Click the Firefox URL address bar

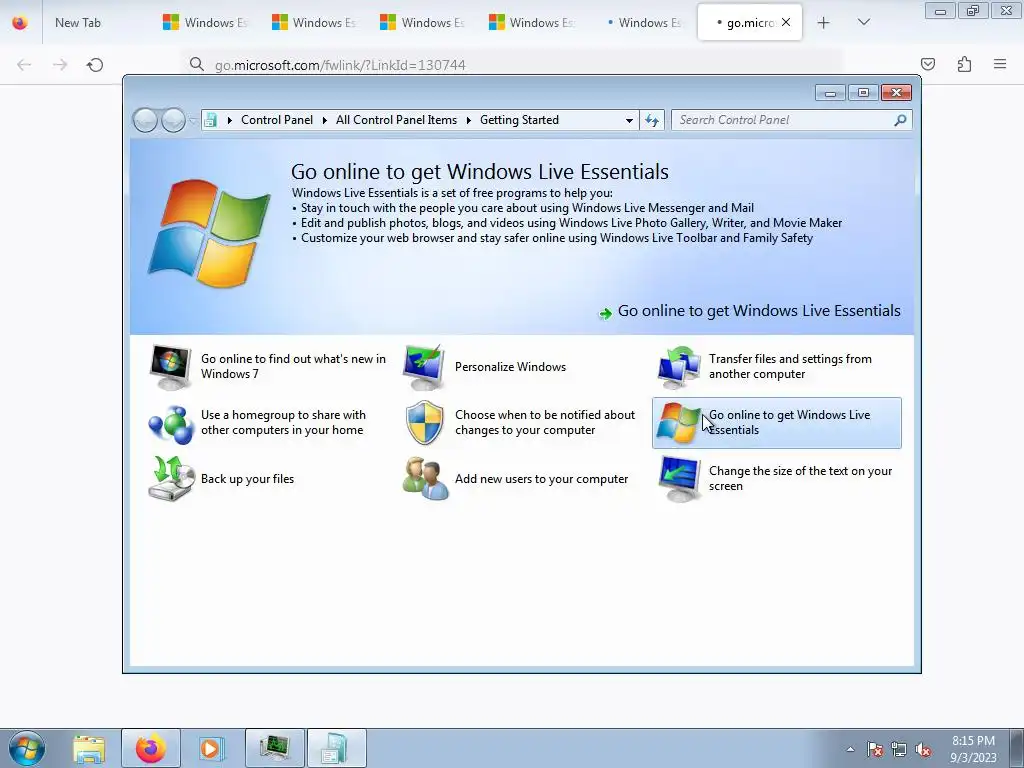pos(511,65)
